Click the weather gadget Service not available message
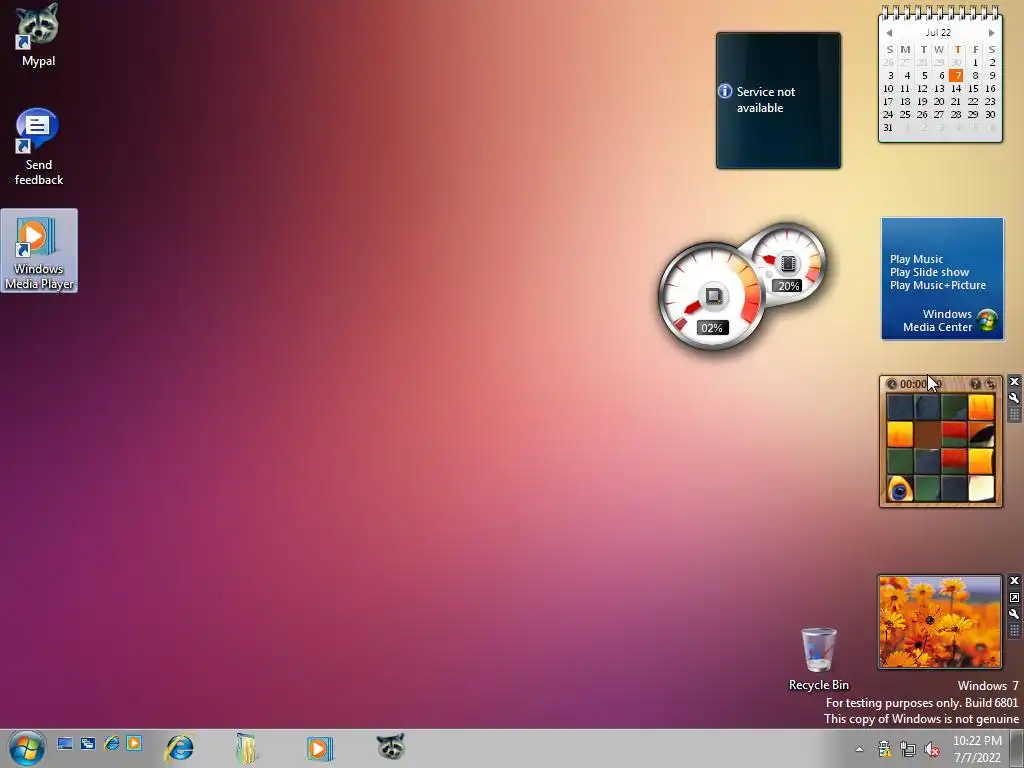 click(765, 100)
